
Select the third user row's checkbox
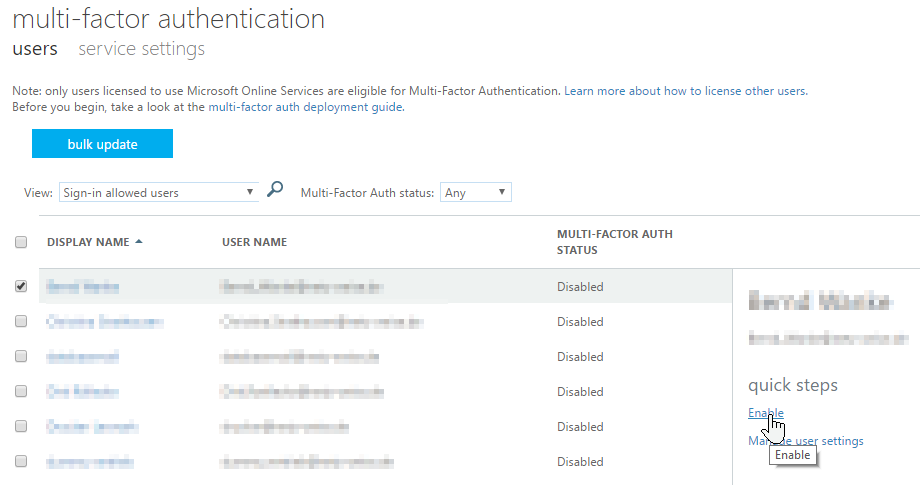[21, 356]
